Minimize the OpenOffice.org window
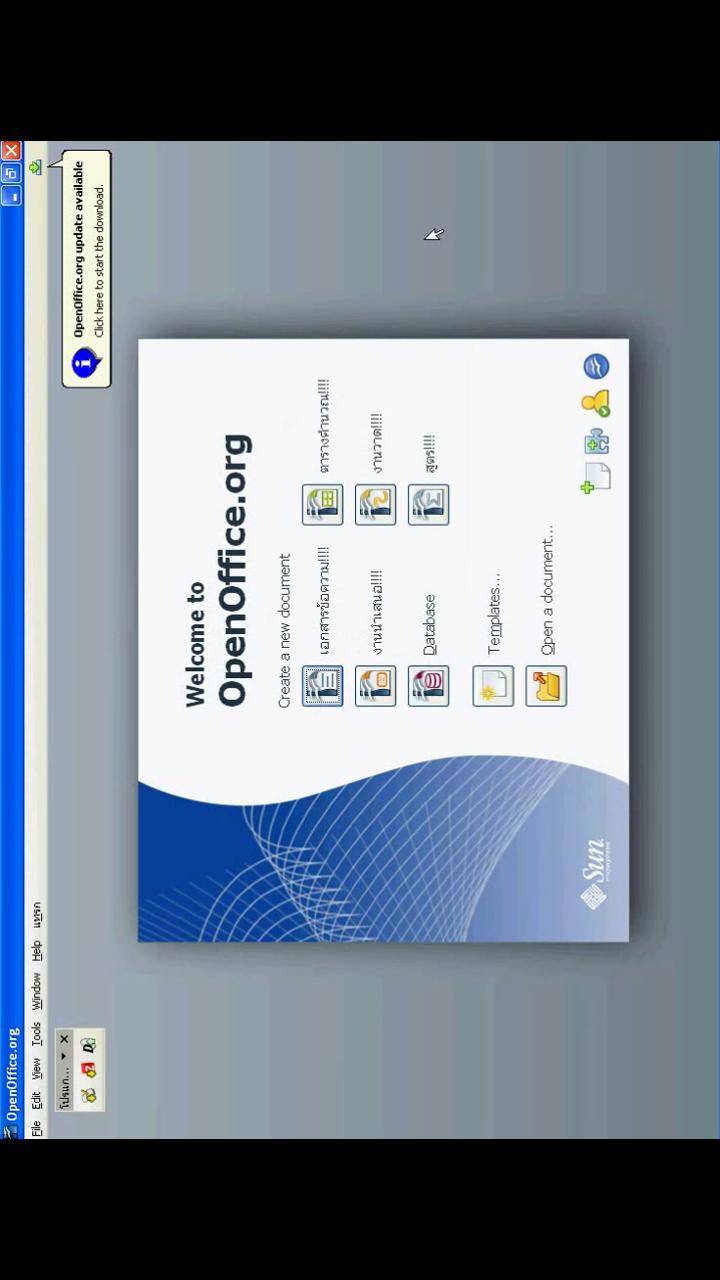Viewport: 720px width, 1280px height. tap(11, 195)
